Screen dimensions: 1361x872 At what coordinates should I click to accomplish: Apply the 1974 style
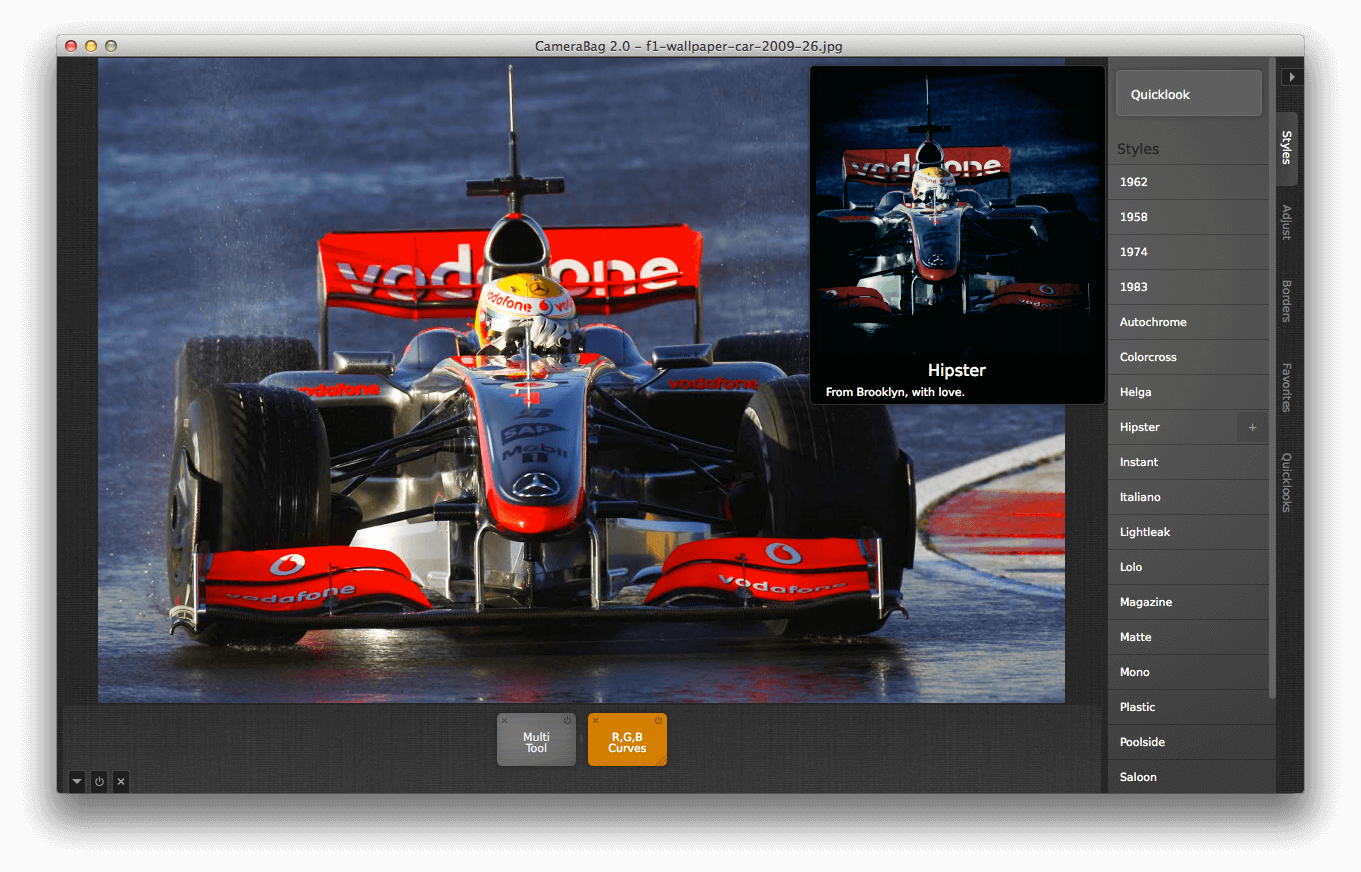(x=1188, y=252)
